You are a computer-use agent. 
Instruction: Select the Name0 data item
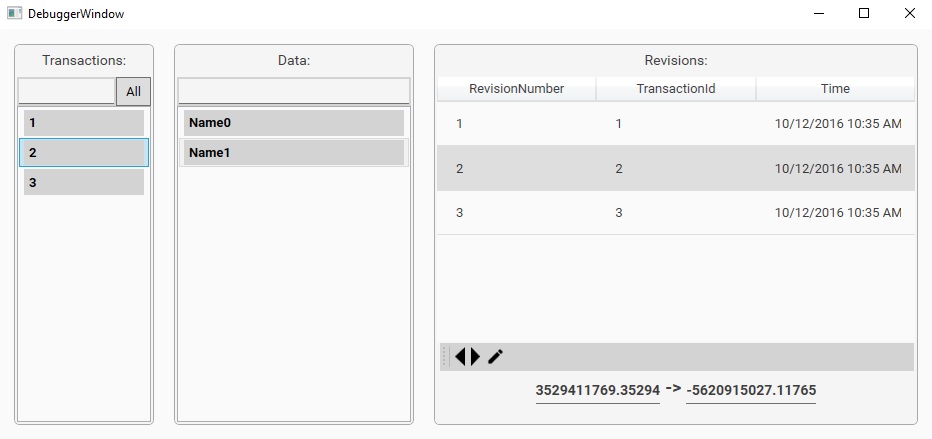tap(293, 123)
